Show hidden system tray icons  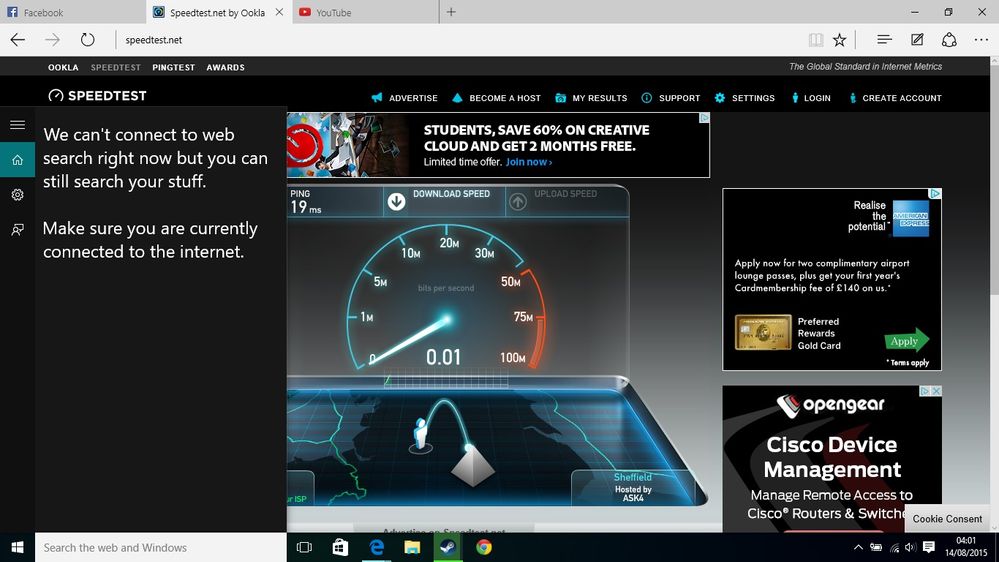(x=858, y=547)
